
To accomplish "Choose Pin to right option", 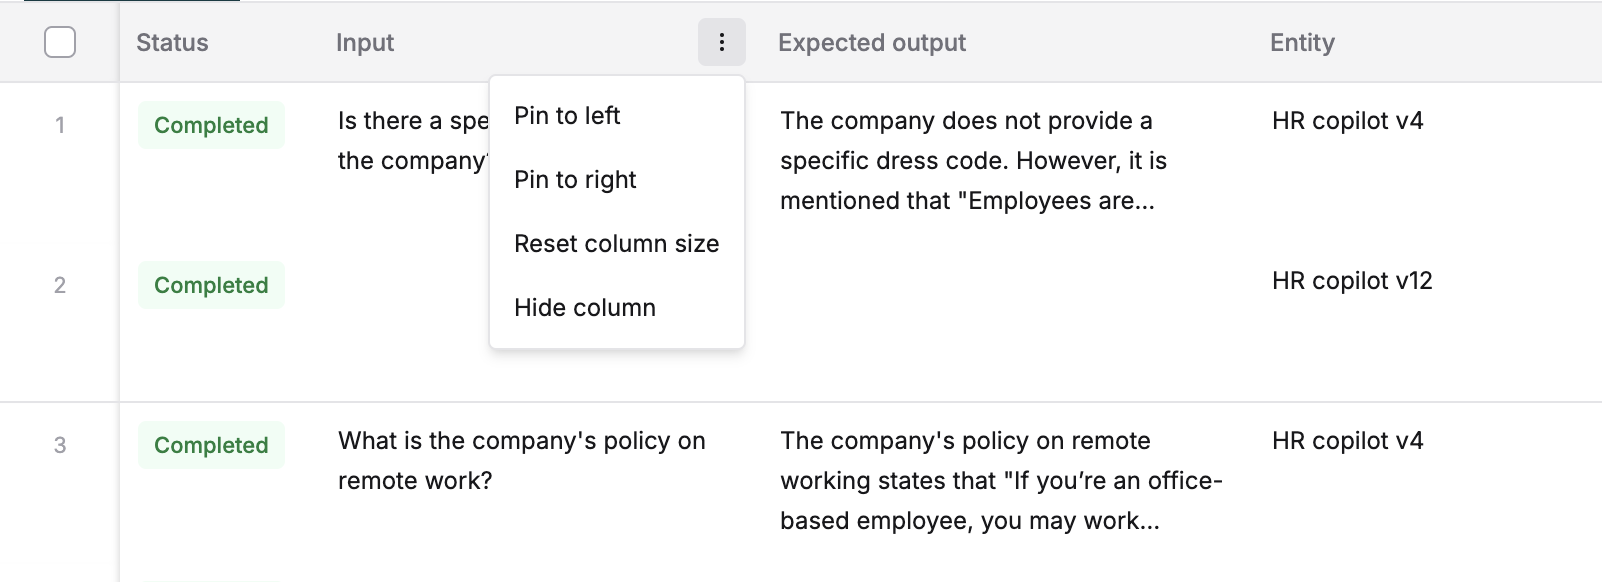I will (575, 180).
